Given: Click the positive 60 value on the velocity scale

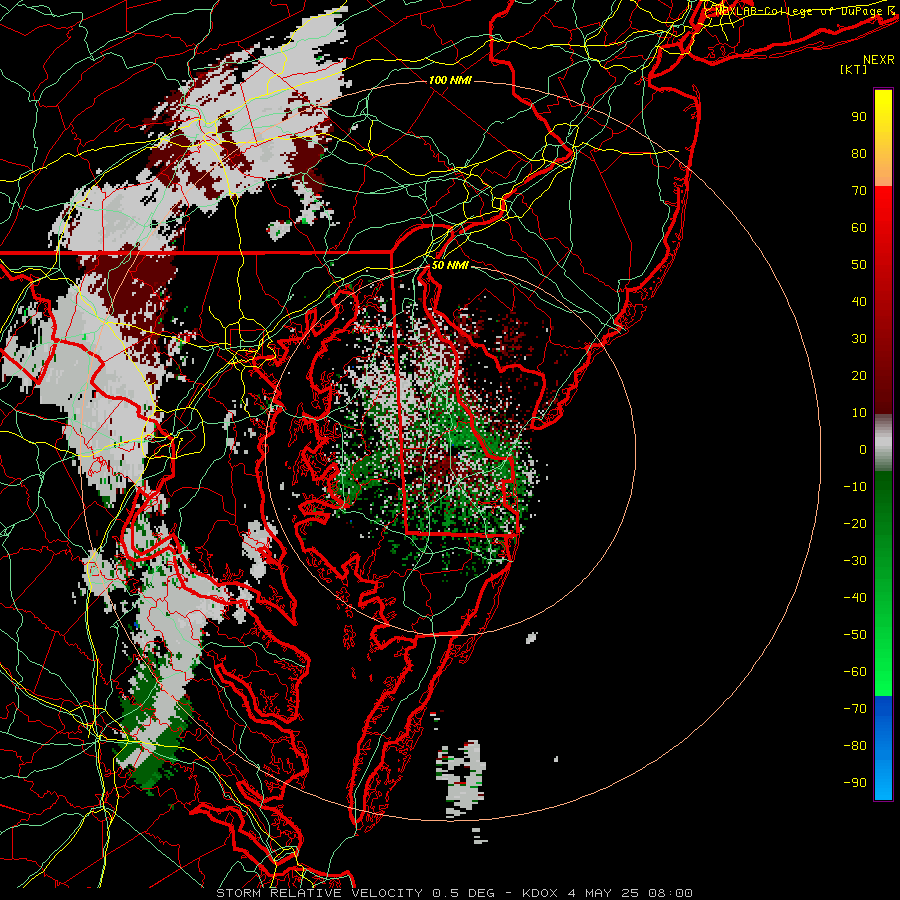Looking at the screenshot, I should (859, 227).
